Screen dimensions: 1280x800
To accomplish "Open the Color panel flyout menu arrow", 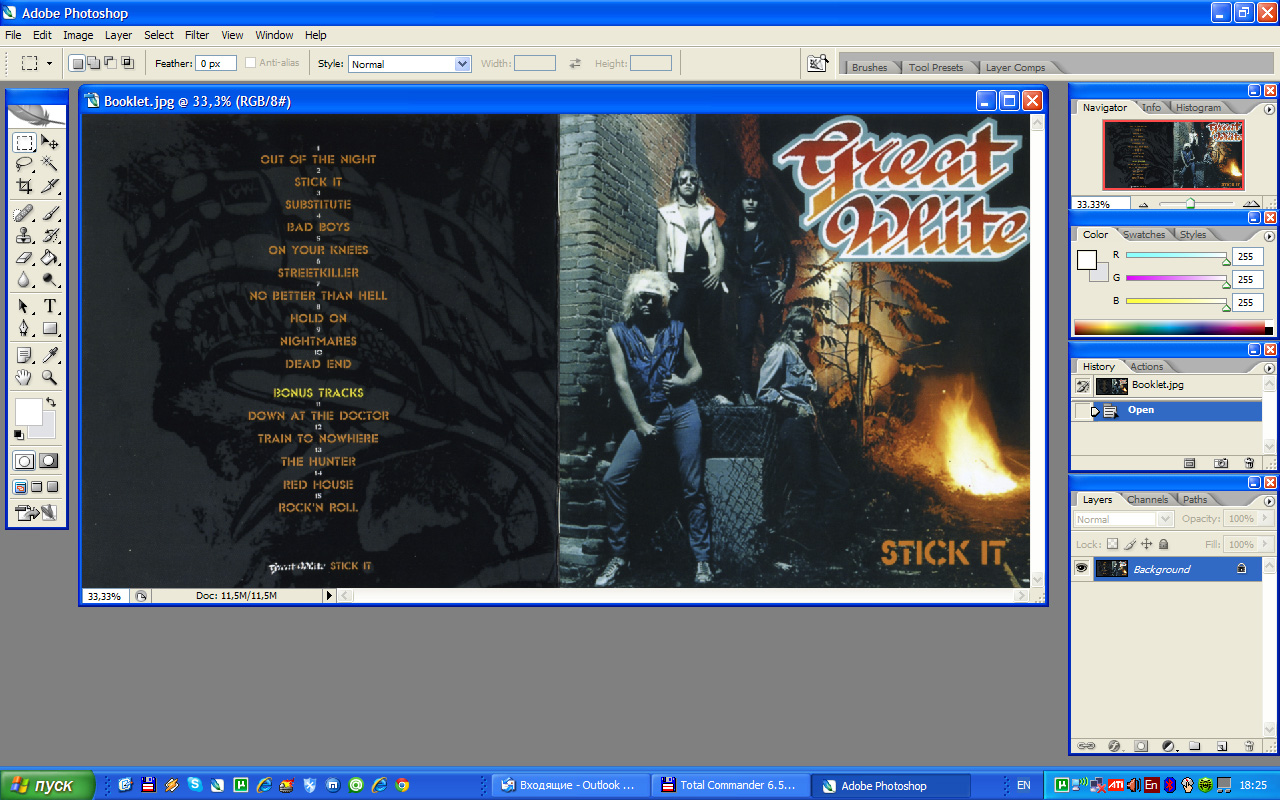I will [x=1269, y=236].
